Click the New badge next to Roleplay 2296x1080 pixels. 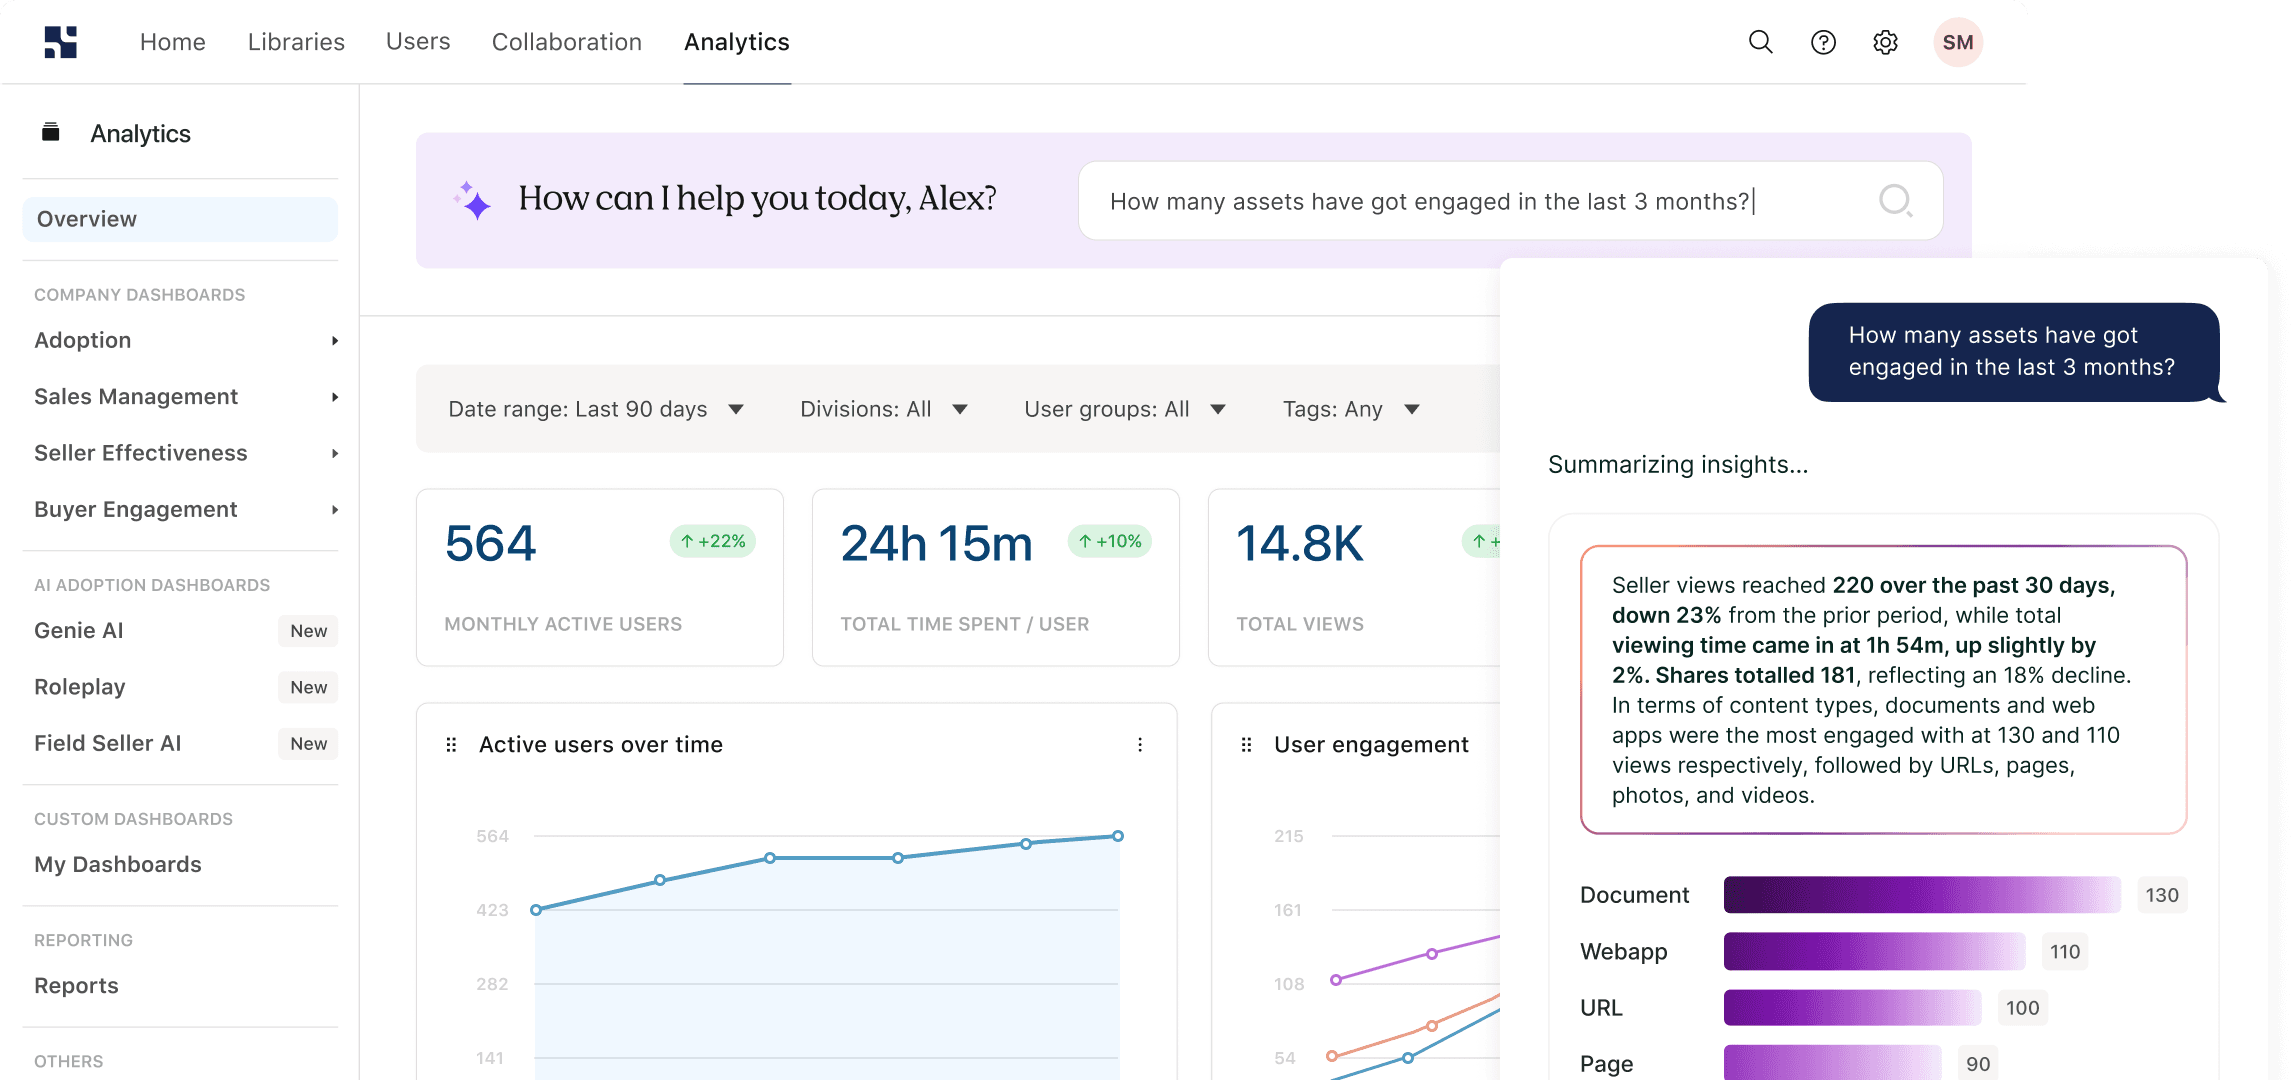[x=308, y=687]
